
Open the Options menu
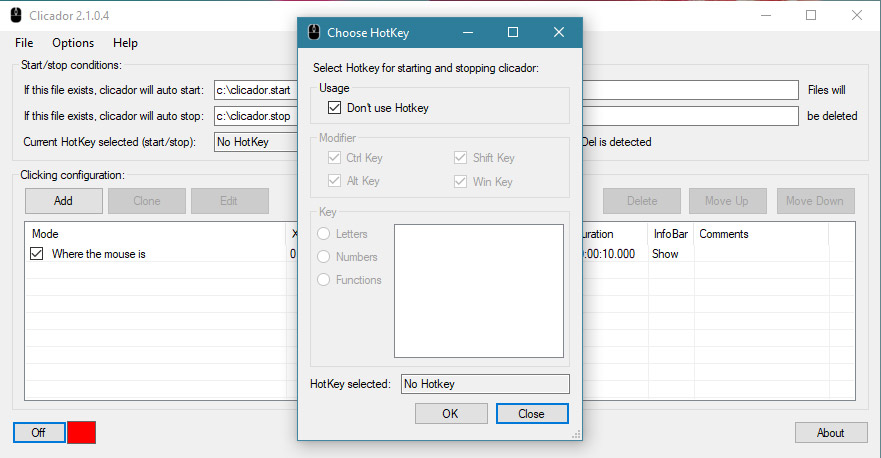point(73,43)
